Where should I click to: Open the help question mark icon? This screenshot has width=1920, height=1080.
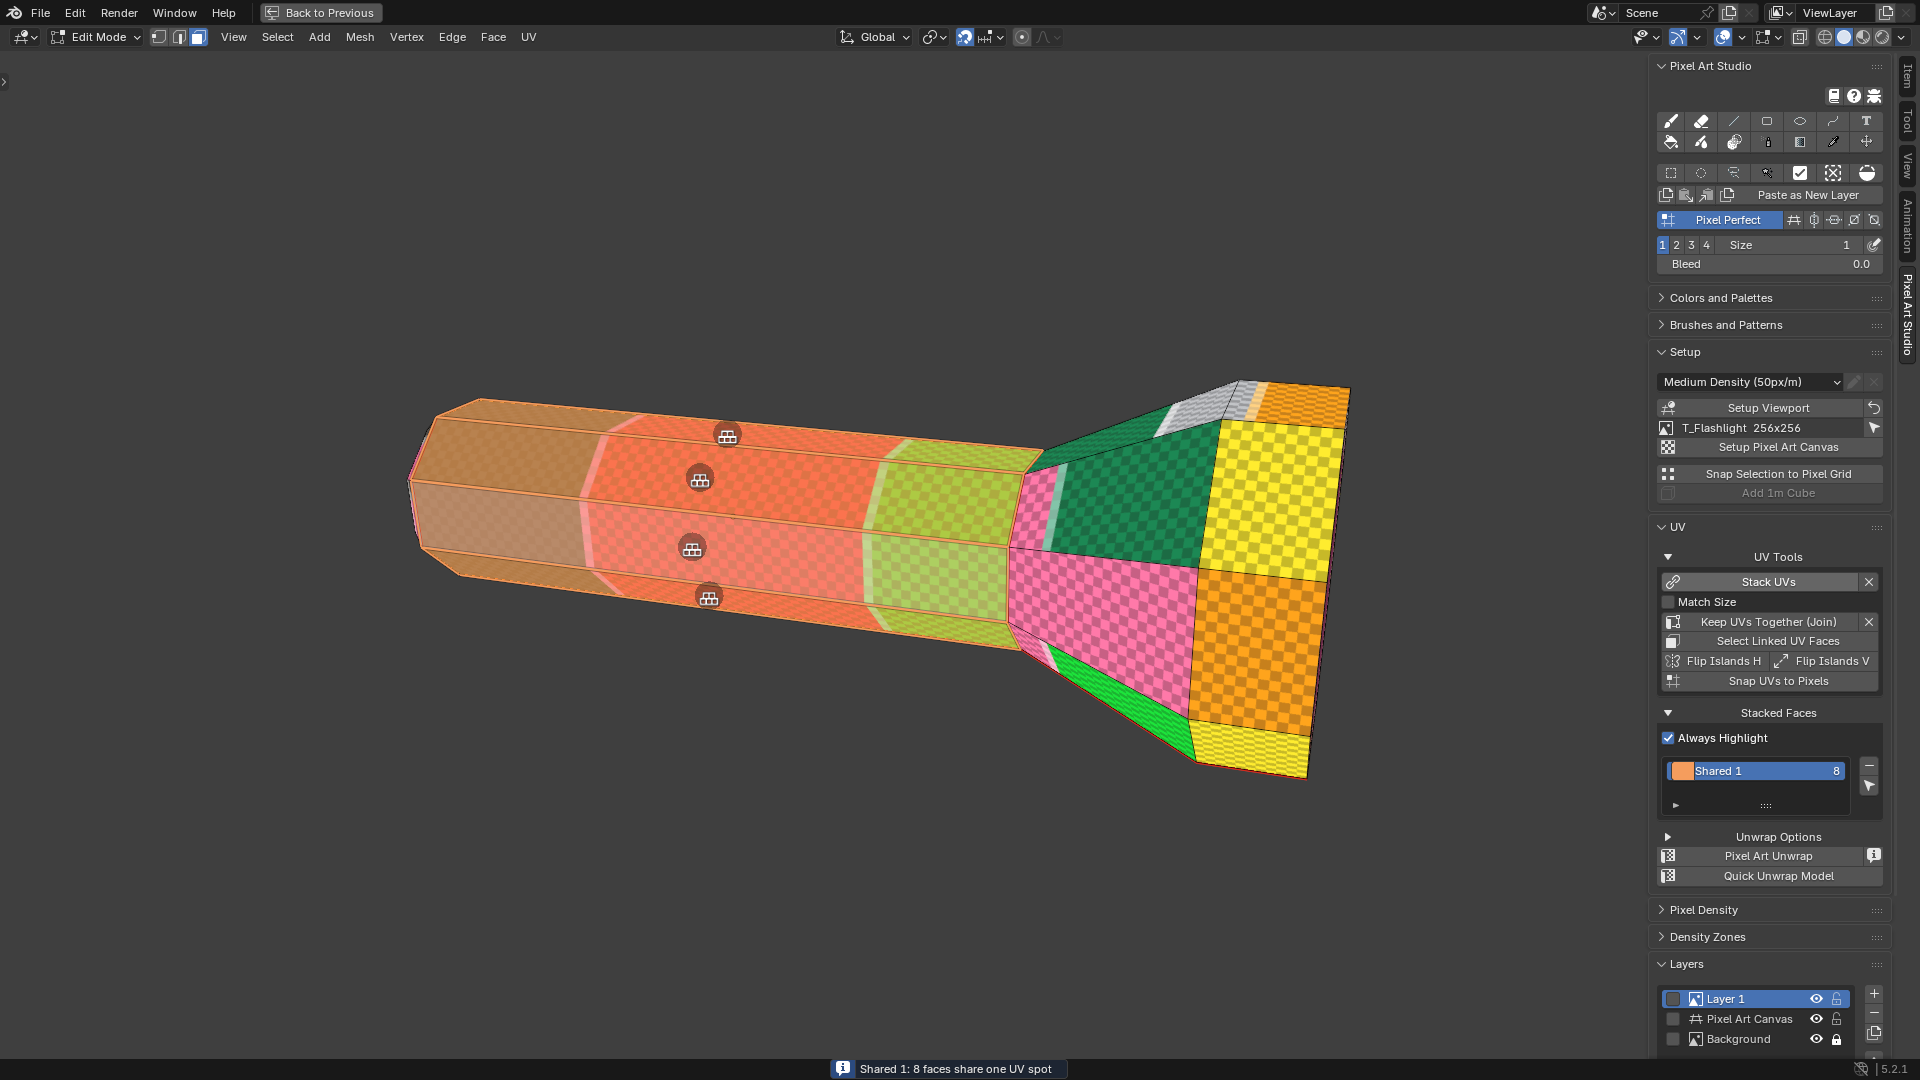point(1854,96)
